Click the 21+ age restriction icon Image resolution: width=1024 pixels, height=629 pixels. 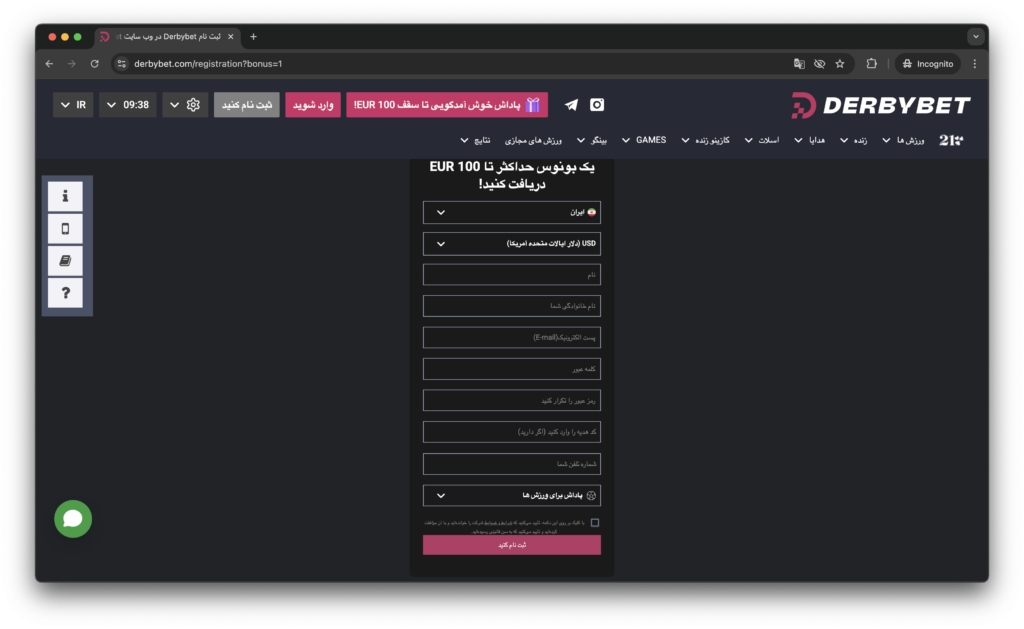coord(951,140)
